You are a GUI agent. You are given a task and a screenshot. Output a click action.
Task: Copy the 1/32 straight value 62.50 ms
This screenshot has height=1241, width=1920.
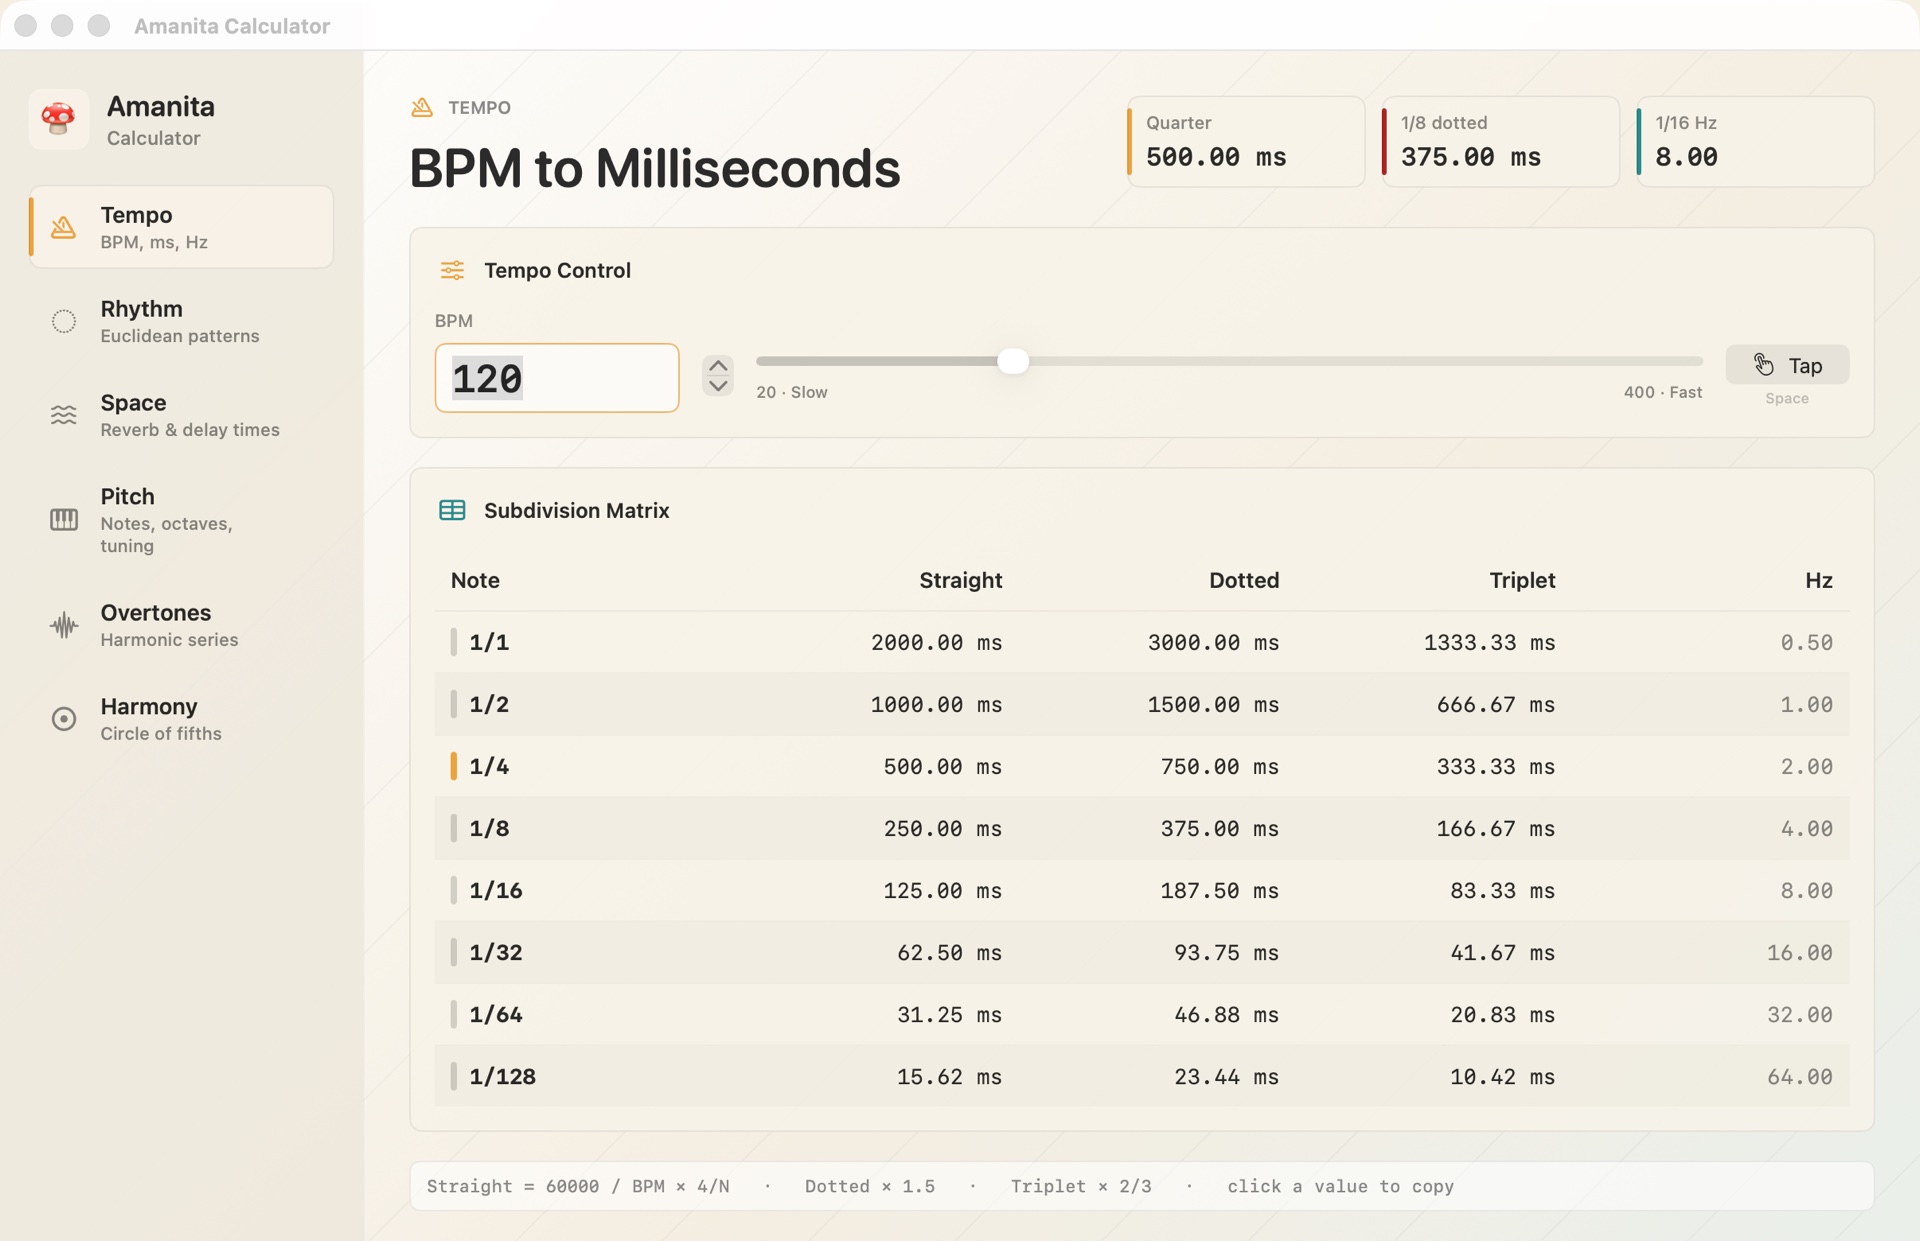click(950, 953)
